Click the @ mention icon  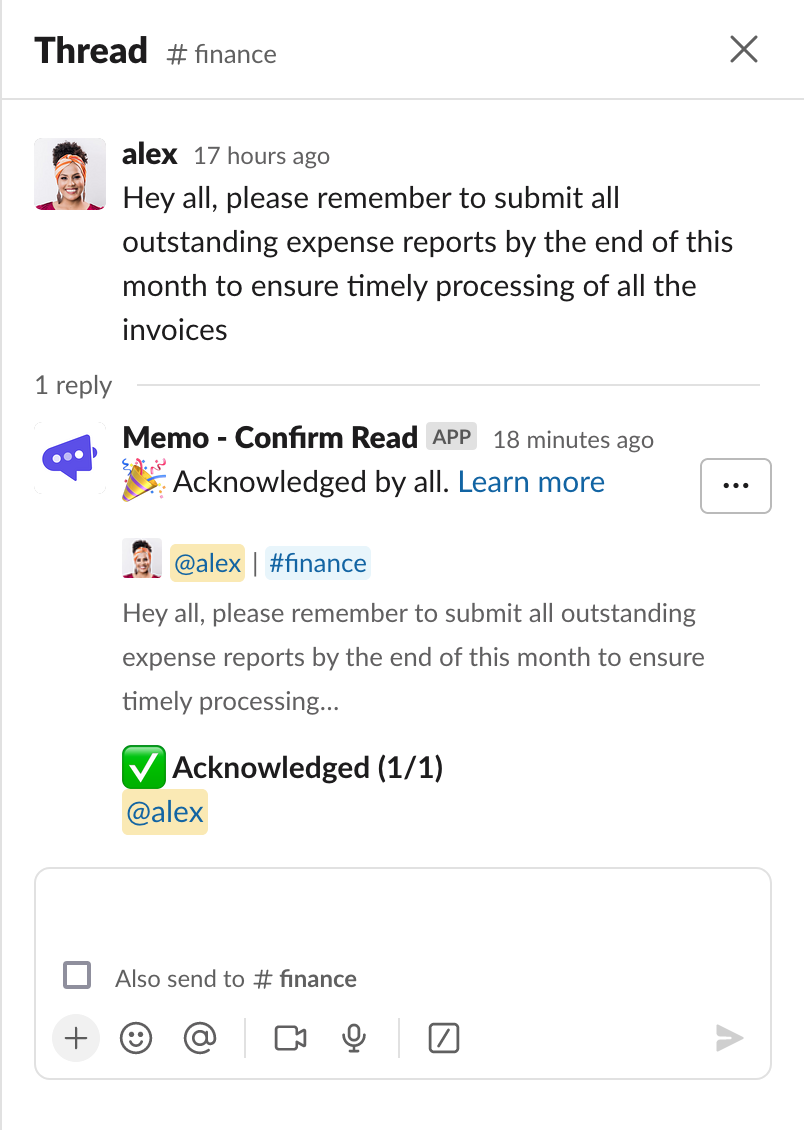200,1039
